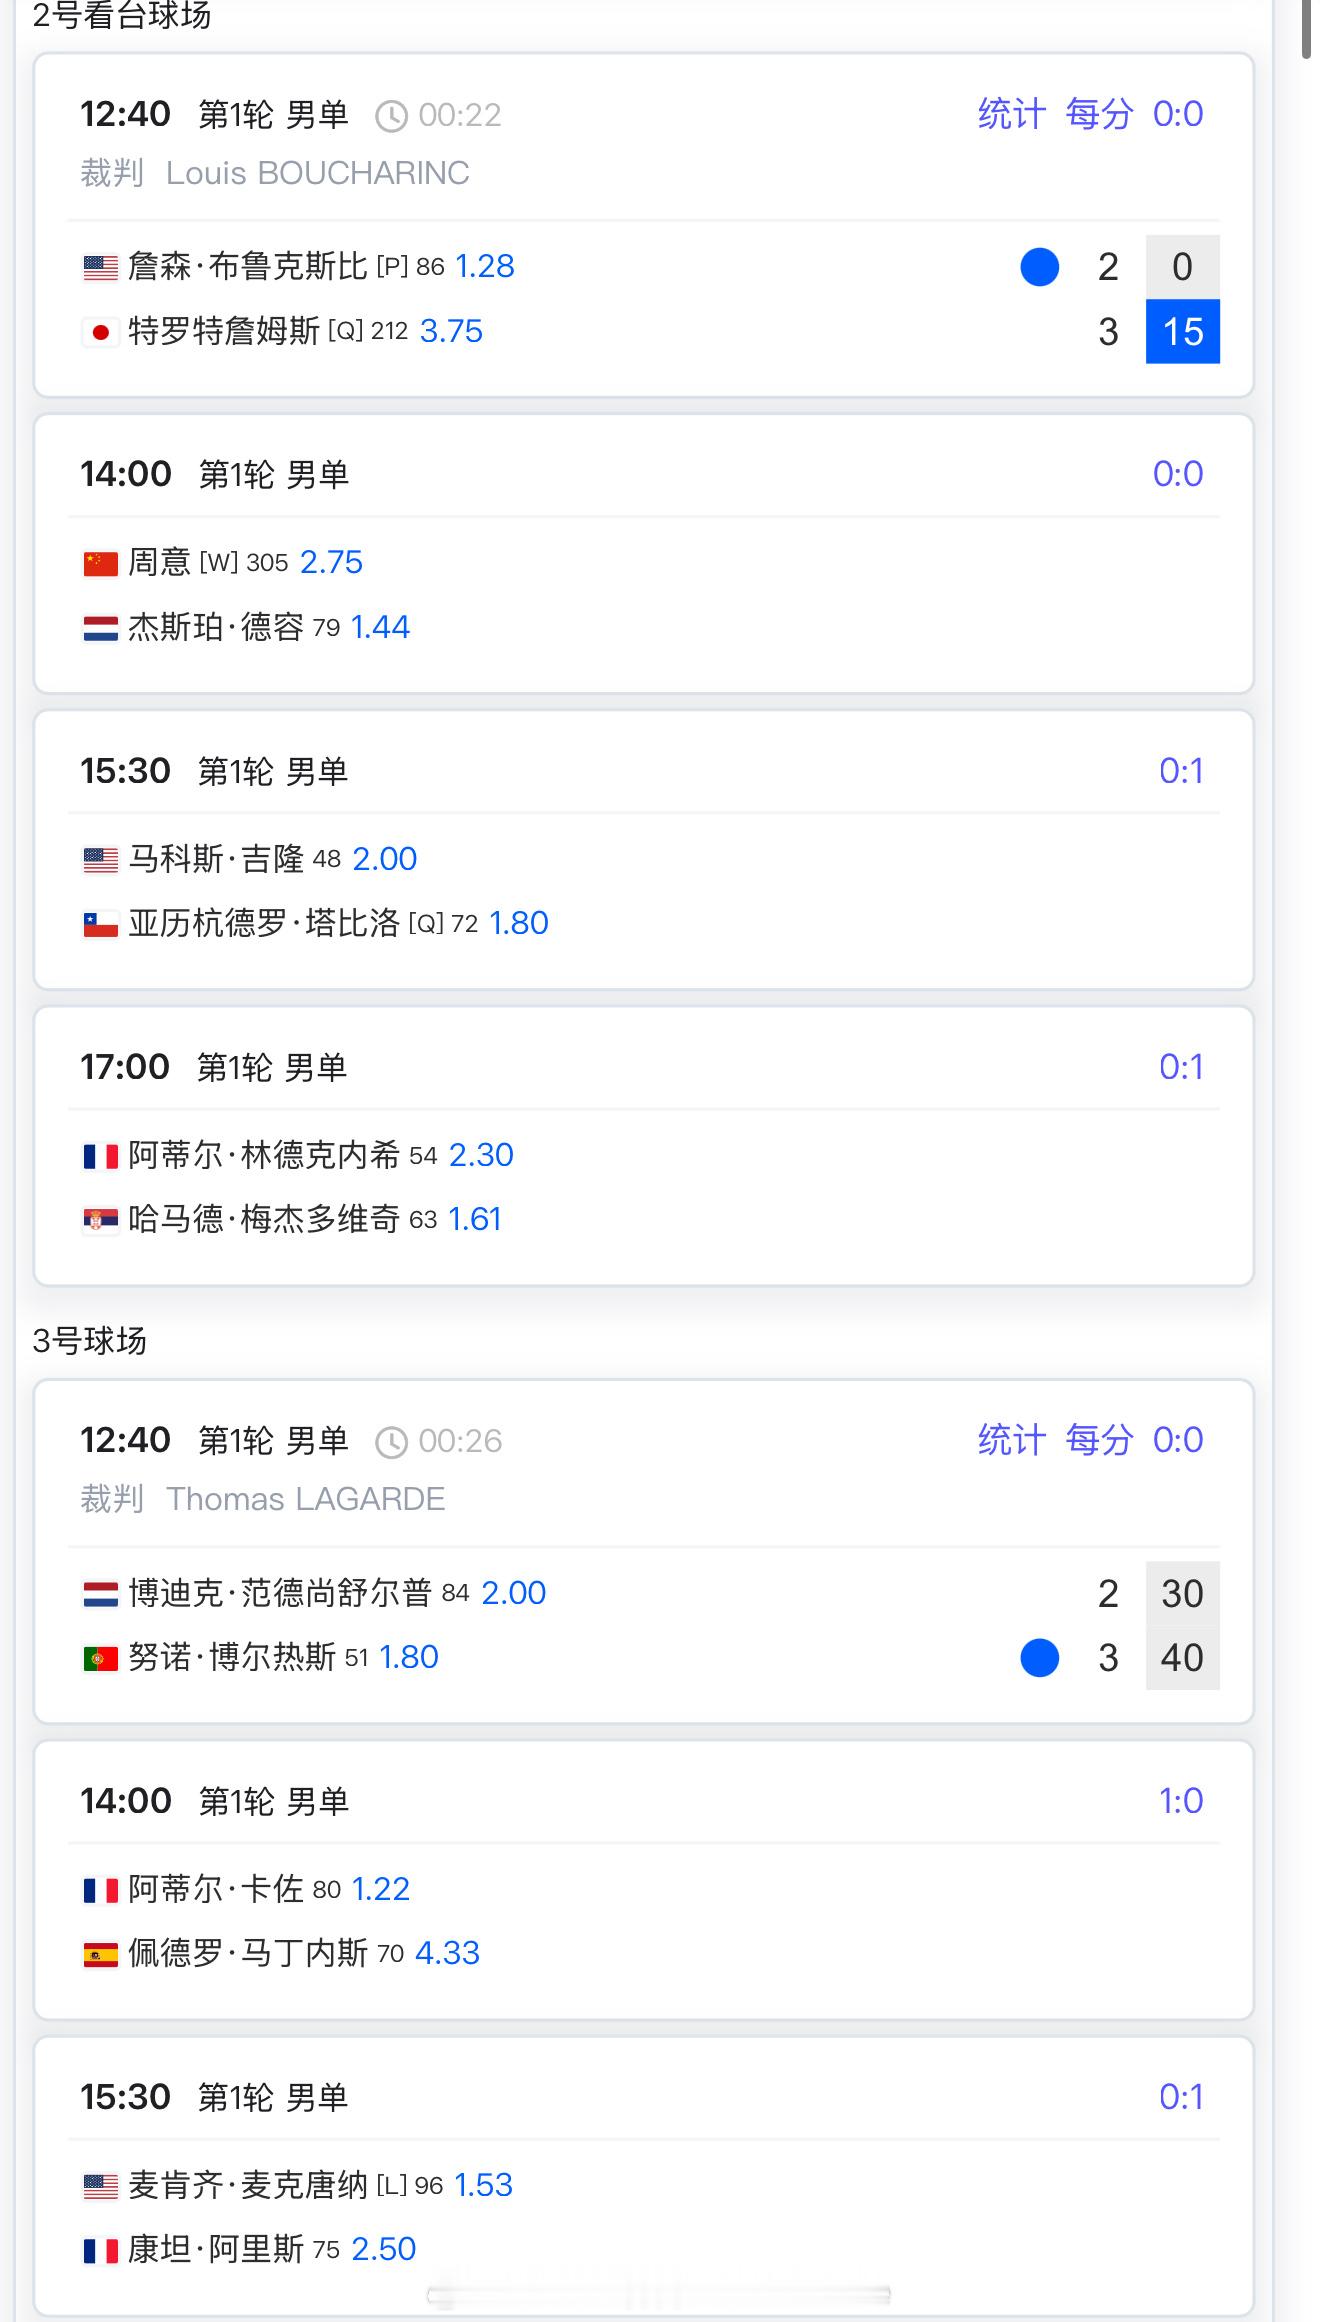Click the 2.75 odds for 周意
Screen dimensions: 1320x2322
pos(331,562)
